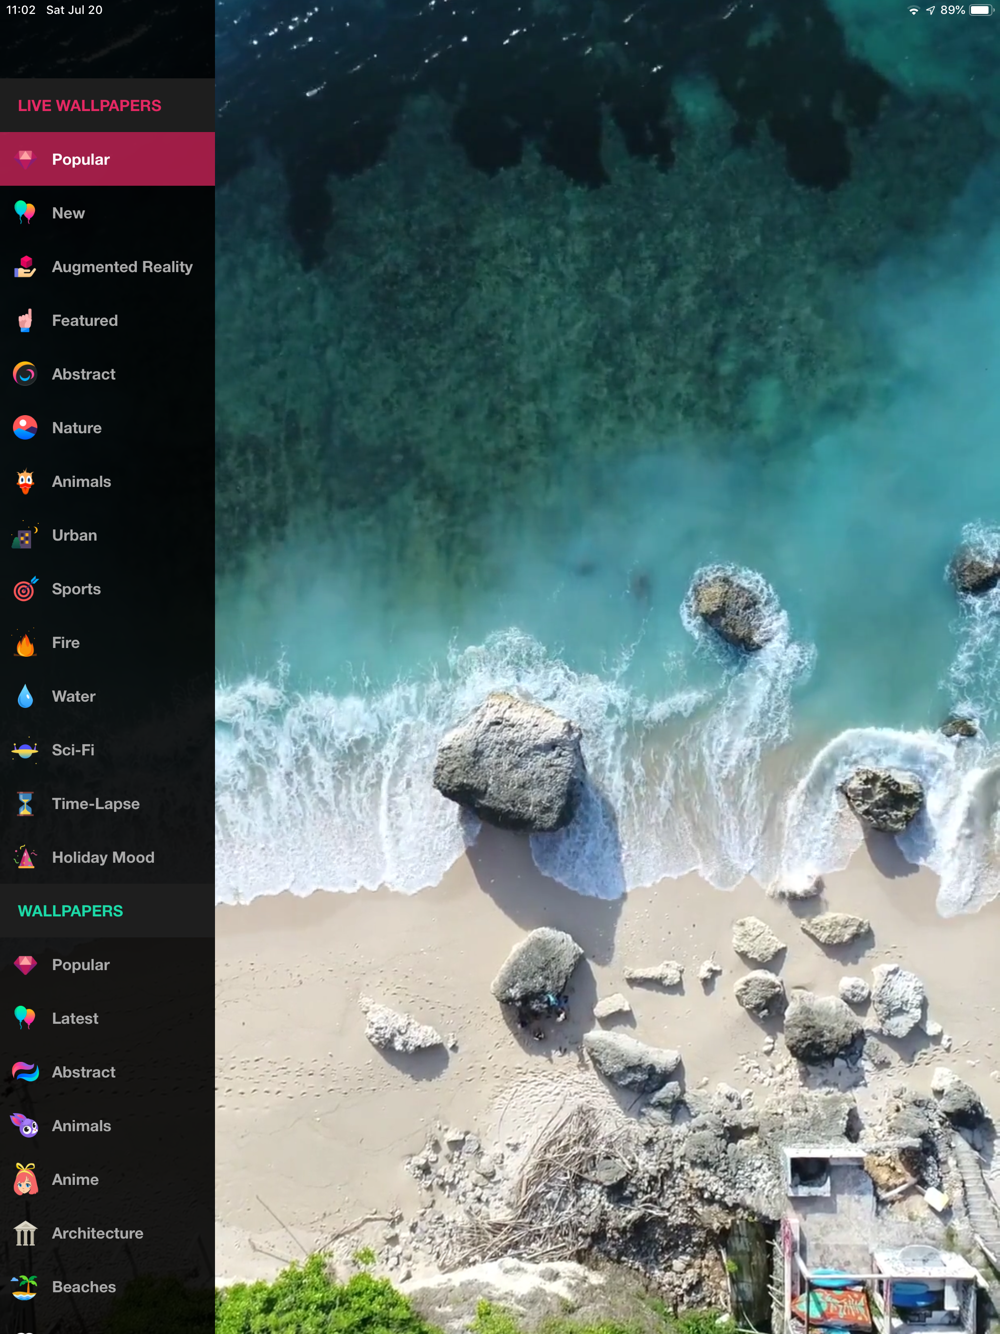Click the Augmented Reality hand icon
The image size is (1000, 1334).
(x=25, y=267)
